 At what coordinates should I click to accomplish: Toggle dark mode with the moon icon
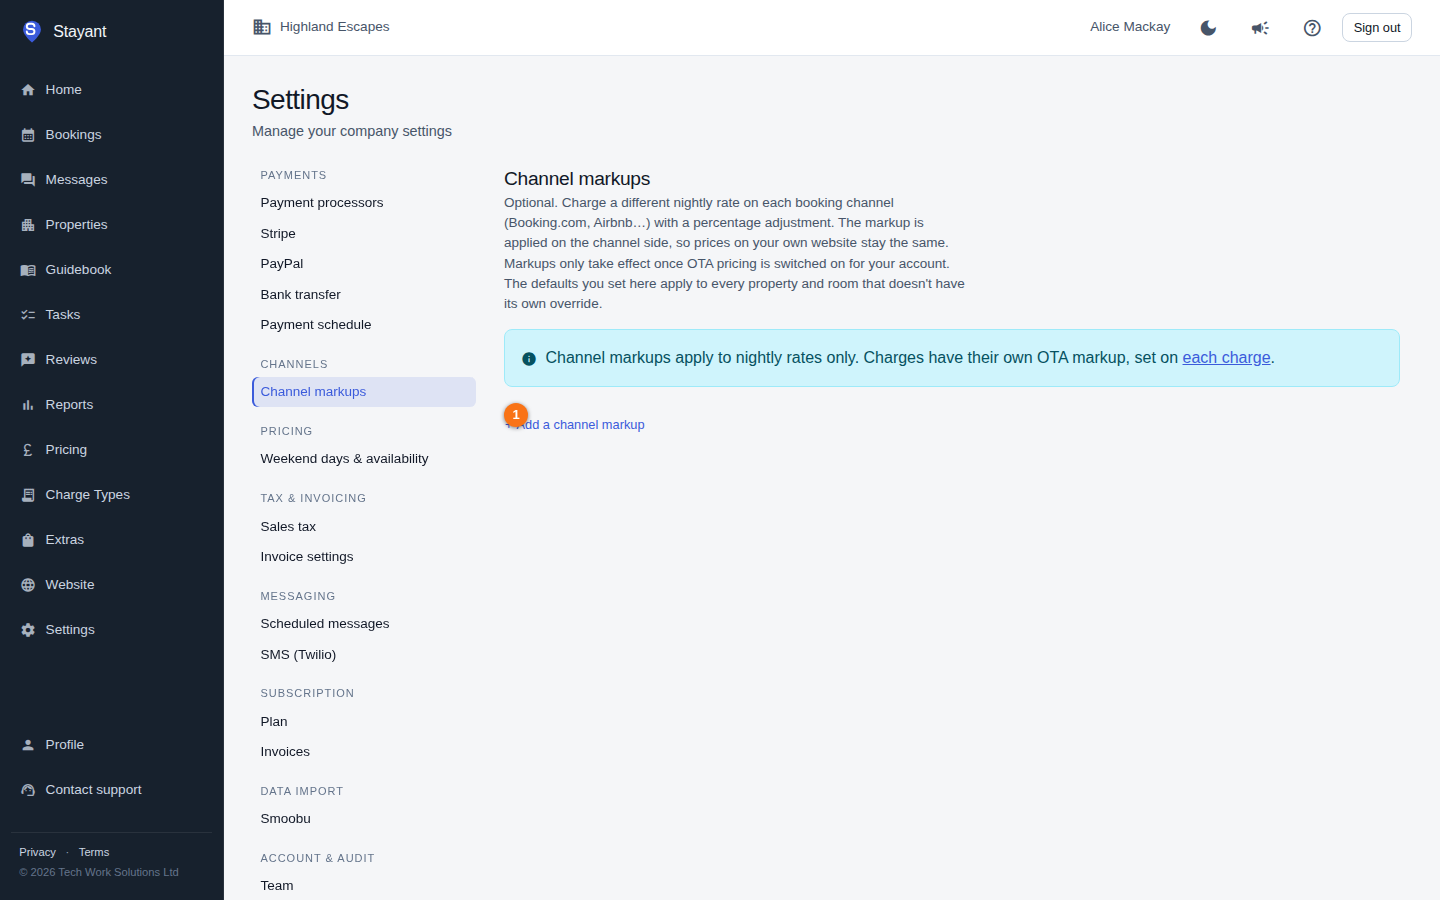click(1208, 28)
